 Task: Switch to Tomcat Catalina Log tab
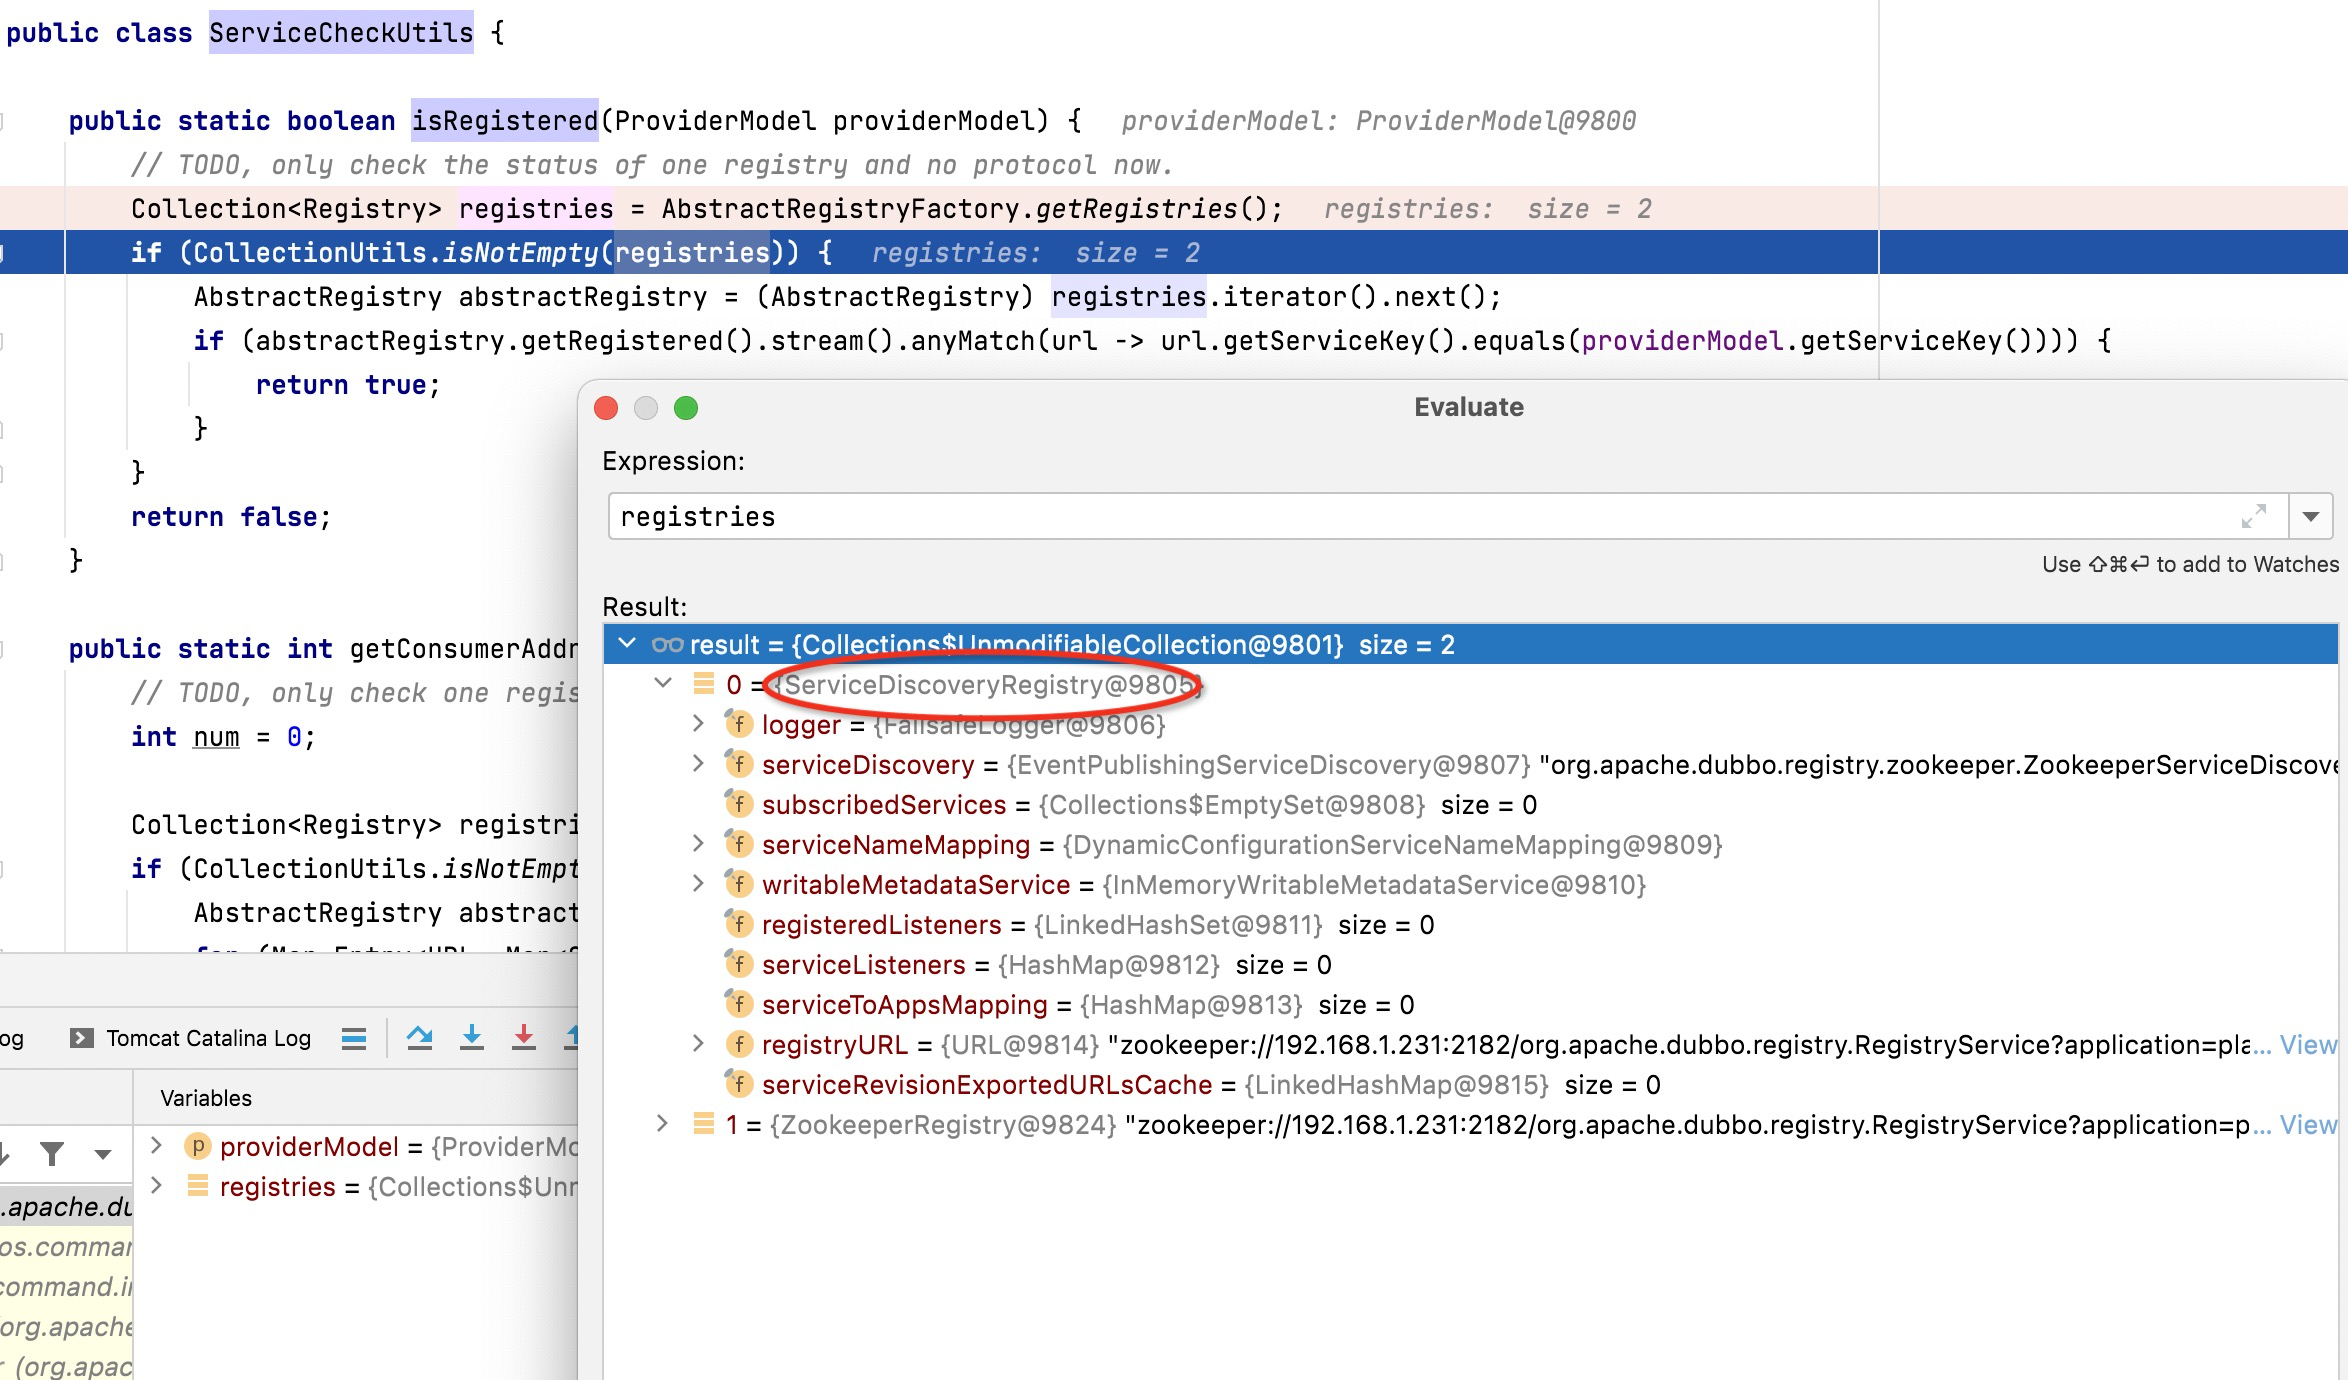click(x=208, y=1038)
